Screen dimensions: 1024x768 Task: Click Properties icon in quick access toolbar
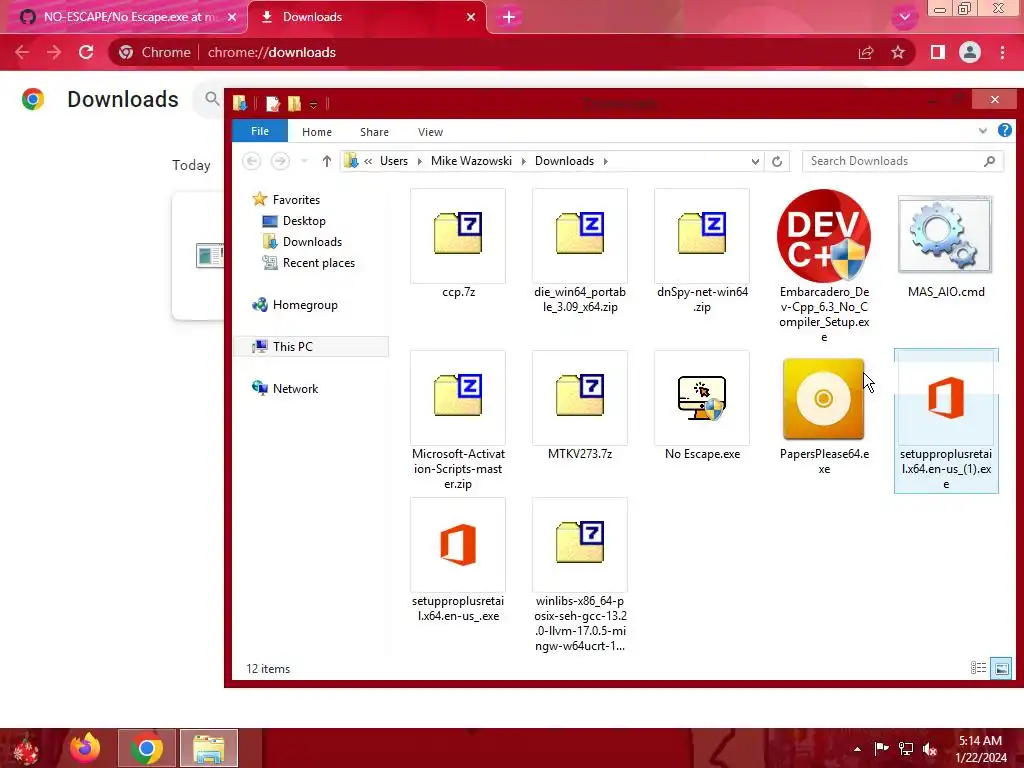(x=273, y=104)
